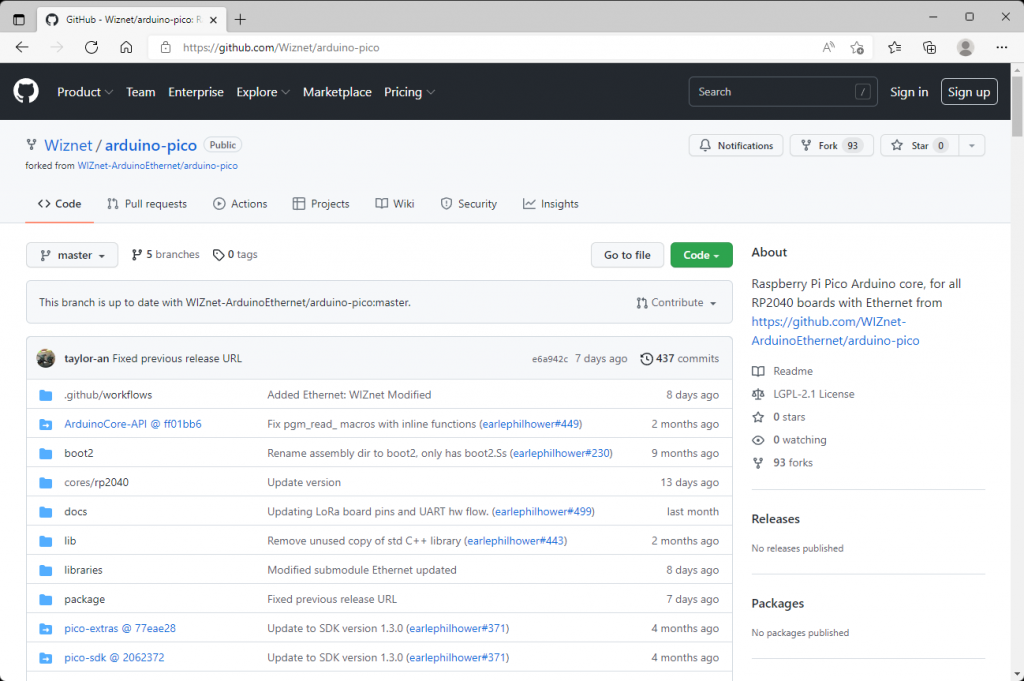Open the Insights tab
The height and width of the screenshot is (681, 1024).
coord(551,204)
